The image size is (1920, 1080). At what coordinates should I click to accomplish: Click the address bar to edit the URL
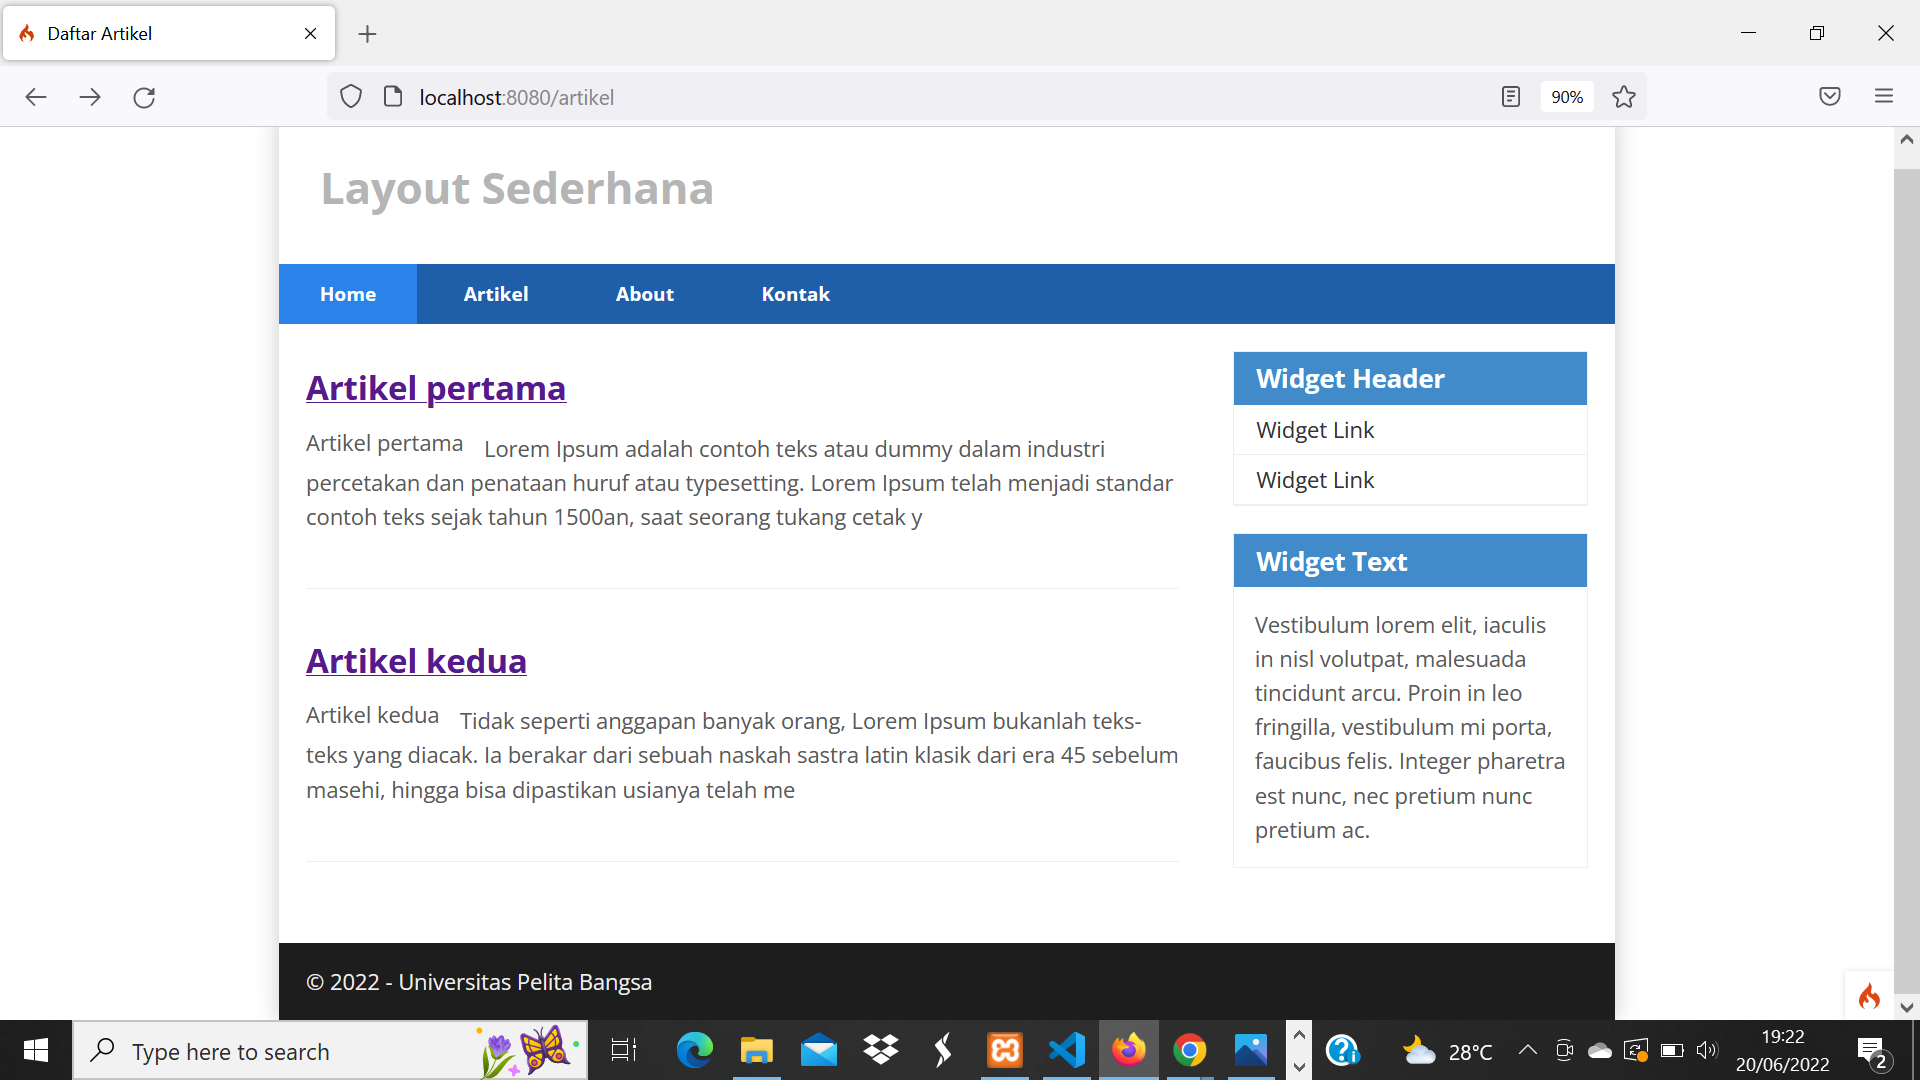[x=800, y=97]
